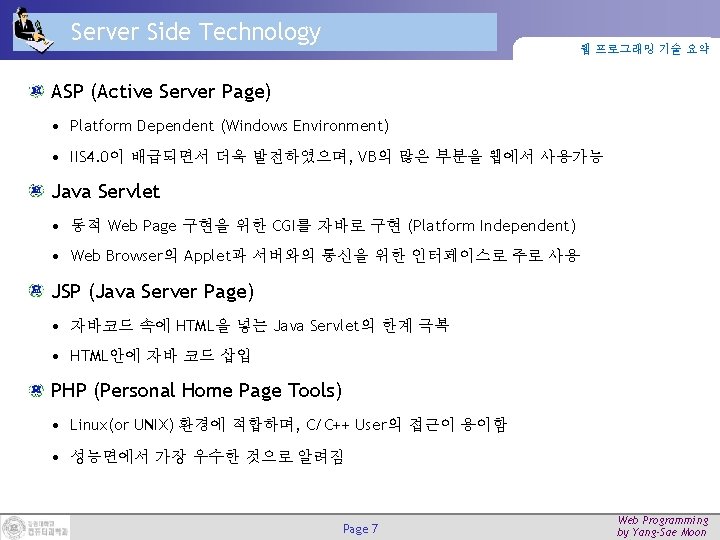The image size is (720, 540).
Task: Click 'Web Programming' footer text
Action: click(663, 520)
